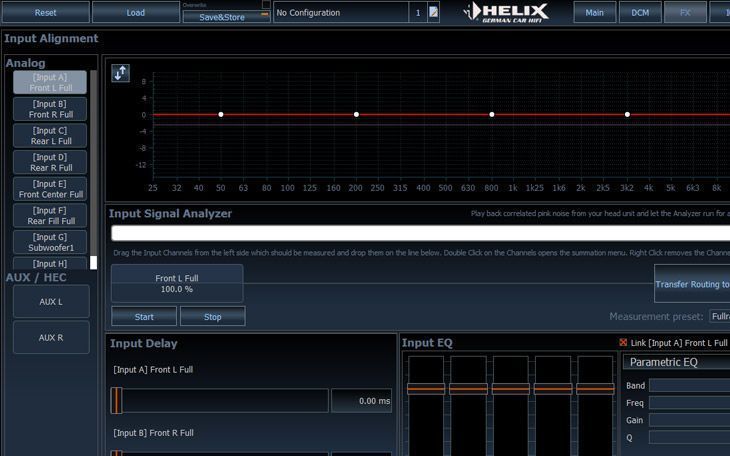
Task: Click the 0.00 ms delay value field
Action: point(361,401)
